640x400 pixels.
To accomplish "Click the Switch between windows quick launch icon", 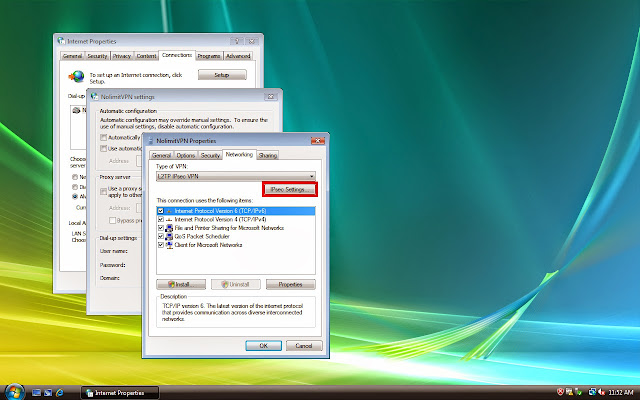I will [48, 393].
